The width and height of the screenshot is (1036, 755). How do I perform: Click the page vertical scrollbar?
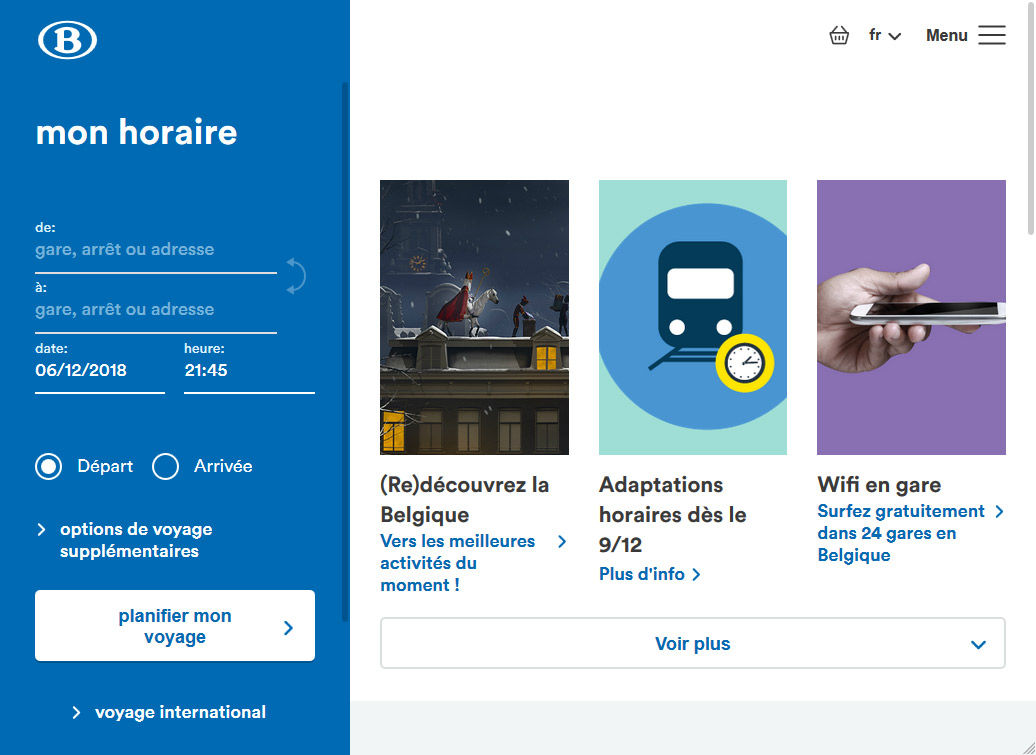[x=1031, y=118]
